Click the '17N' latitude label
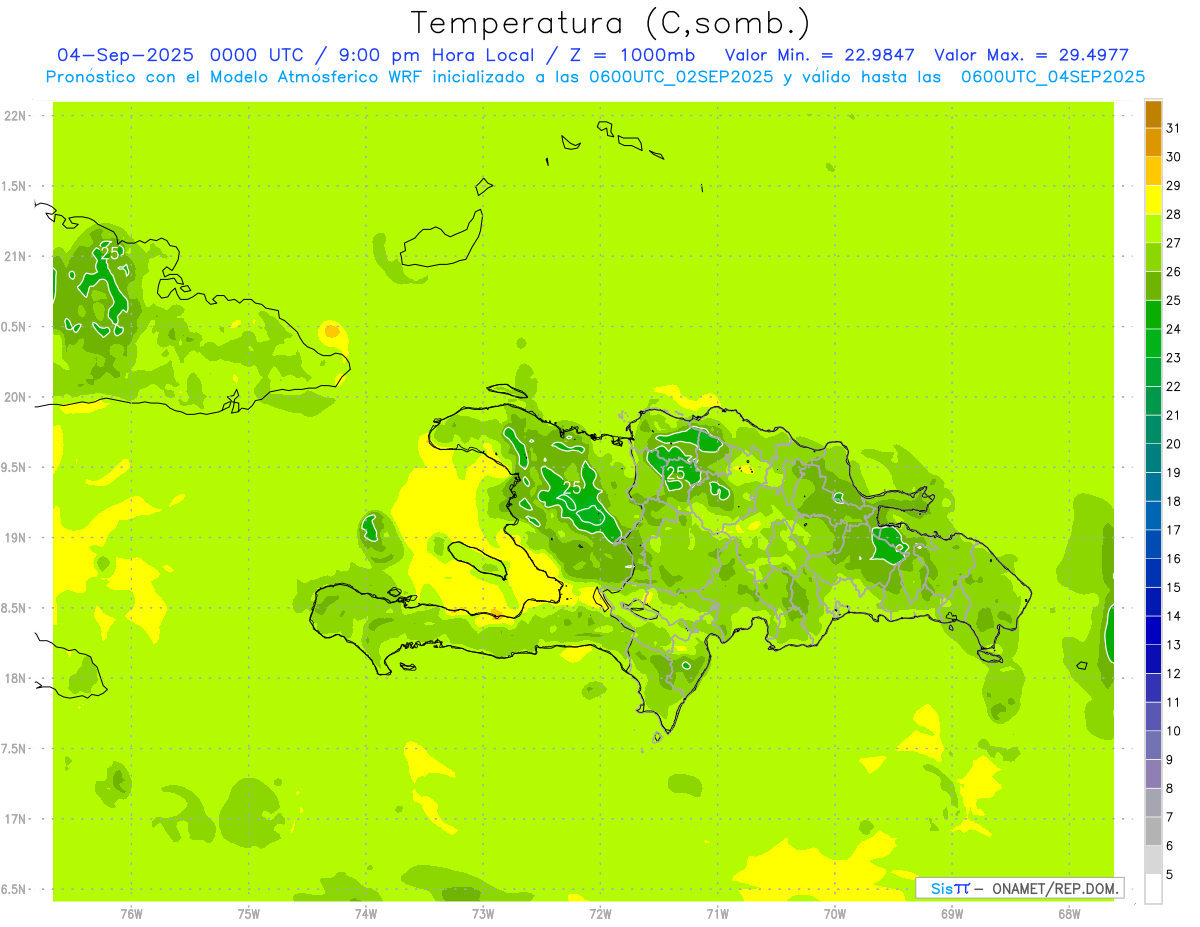Screen dimensions: 1200x927 [16, 819]
